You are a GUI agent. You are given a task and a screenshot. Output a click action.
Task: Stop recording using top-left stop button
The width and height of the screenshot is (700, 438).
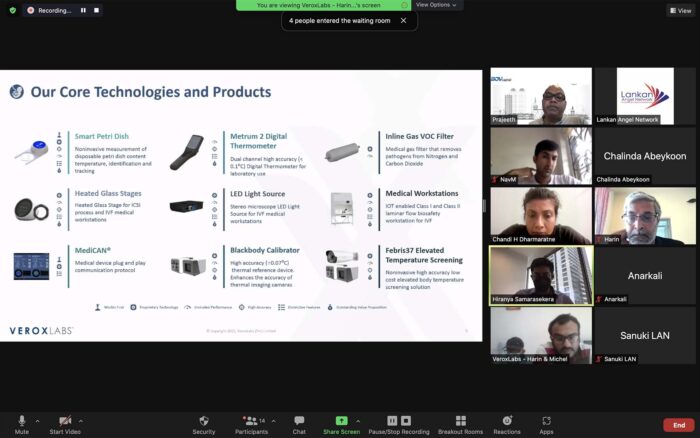[96, 10]
